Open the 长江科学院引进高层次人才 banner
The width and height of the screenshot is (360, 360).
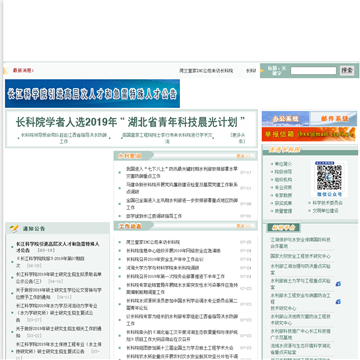(92, 94)
